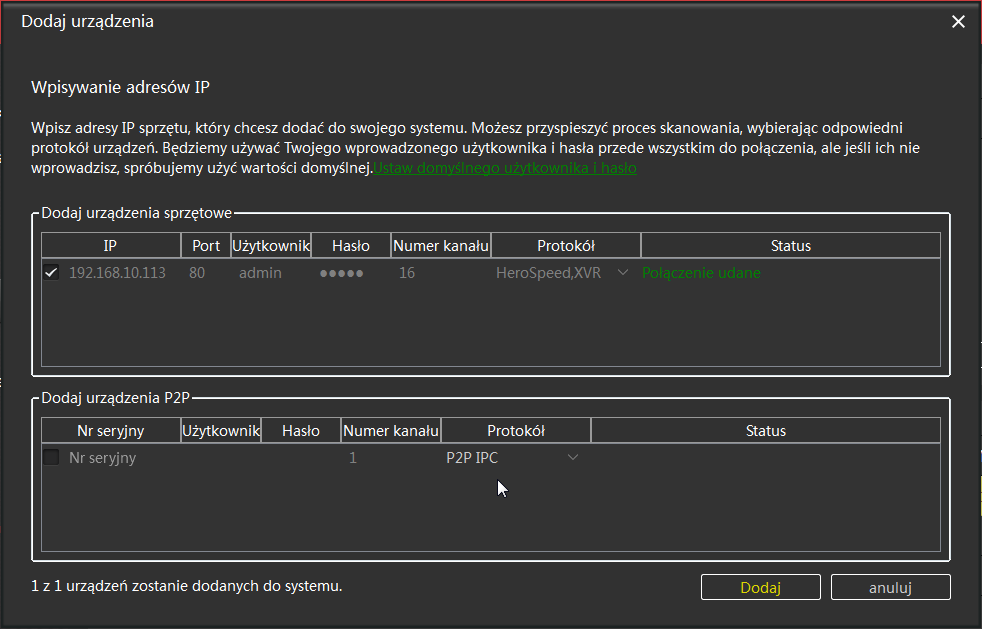The width and height of the screenshot is (982, 629).
Task: Click the Protokół column header
Action: tap(566, 245)
